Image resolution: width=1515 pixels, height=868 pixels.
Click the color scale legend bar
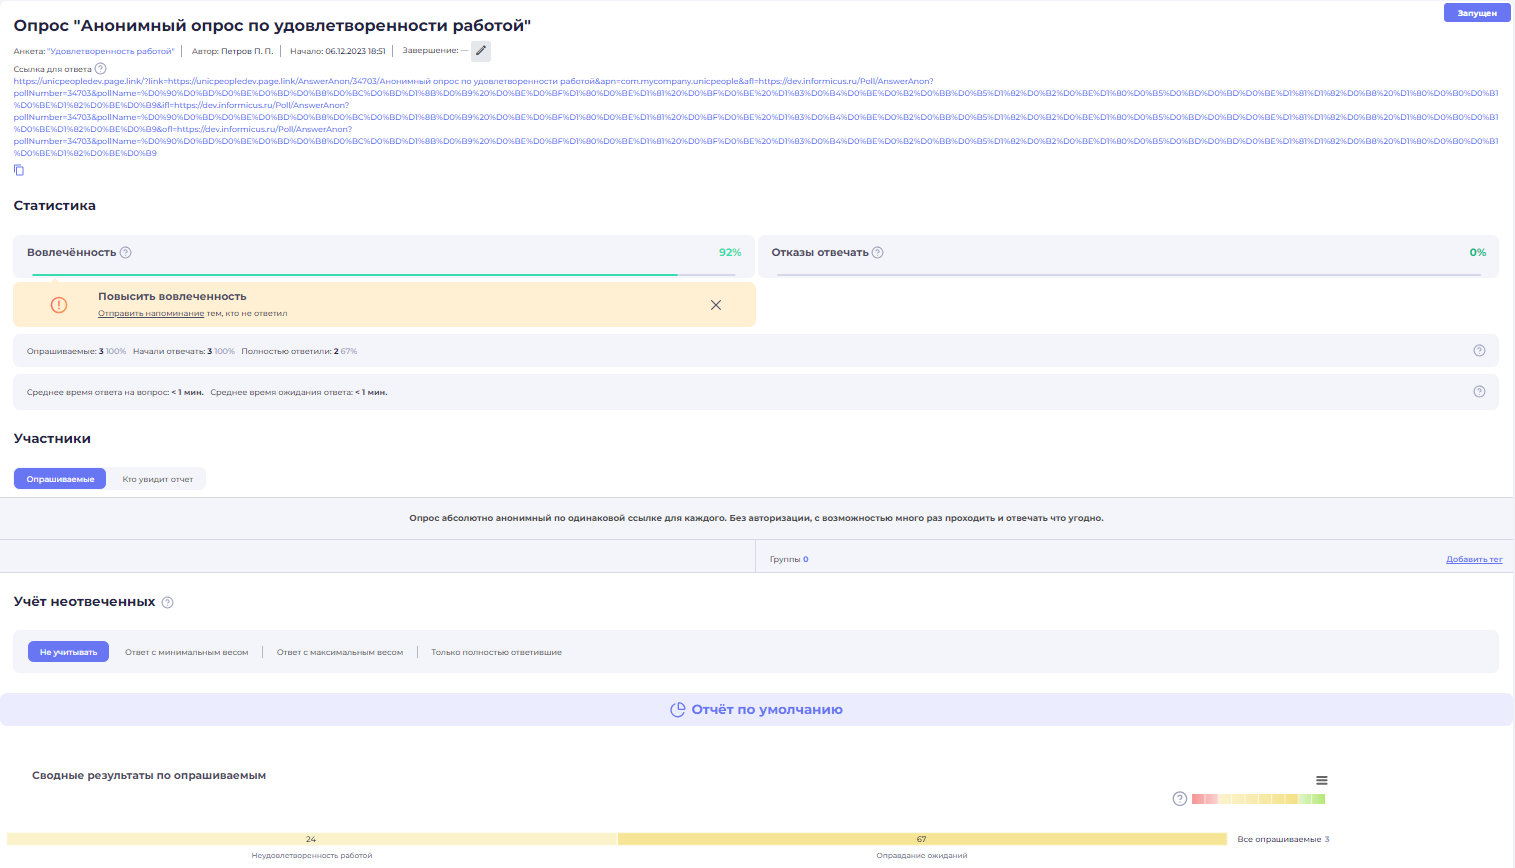[1258, 799]
